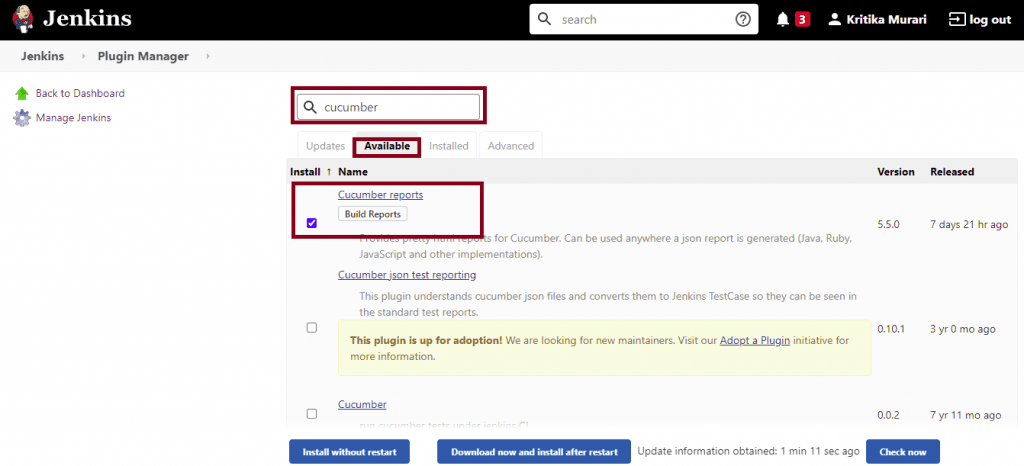Switch to the Installed tab
1024x466 pixels.
click(x=449, y=146)
